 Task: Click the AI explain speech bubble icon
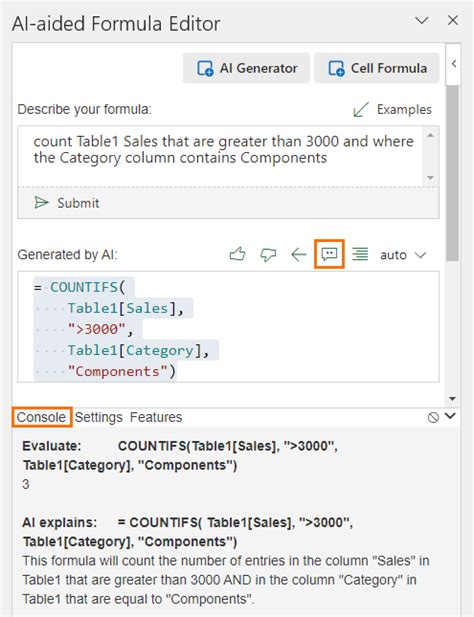point(329,254)
